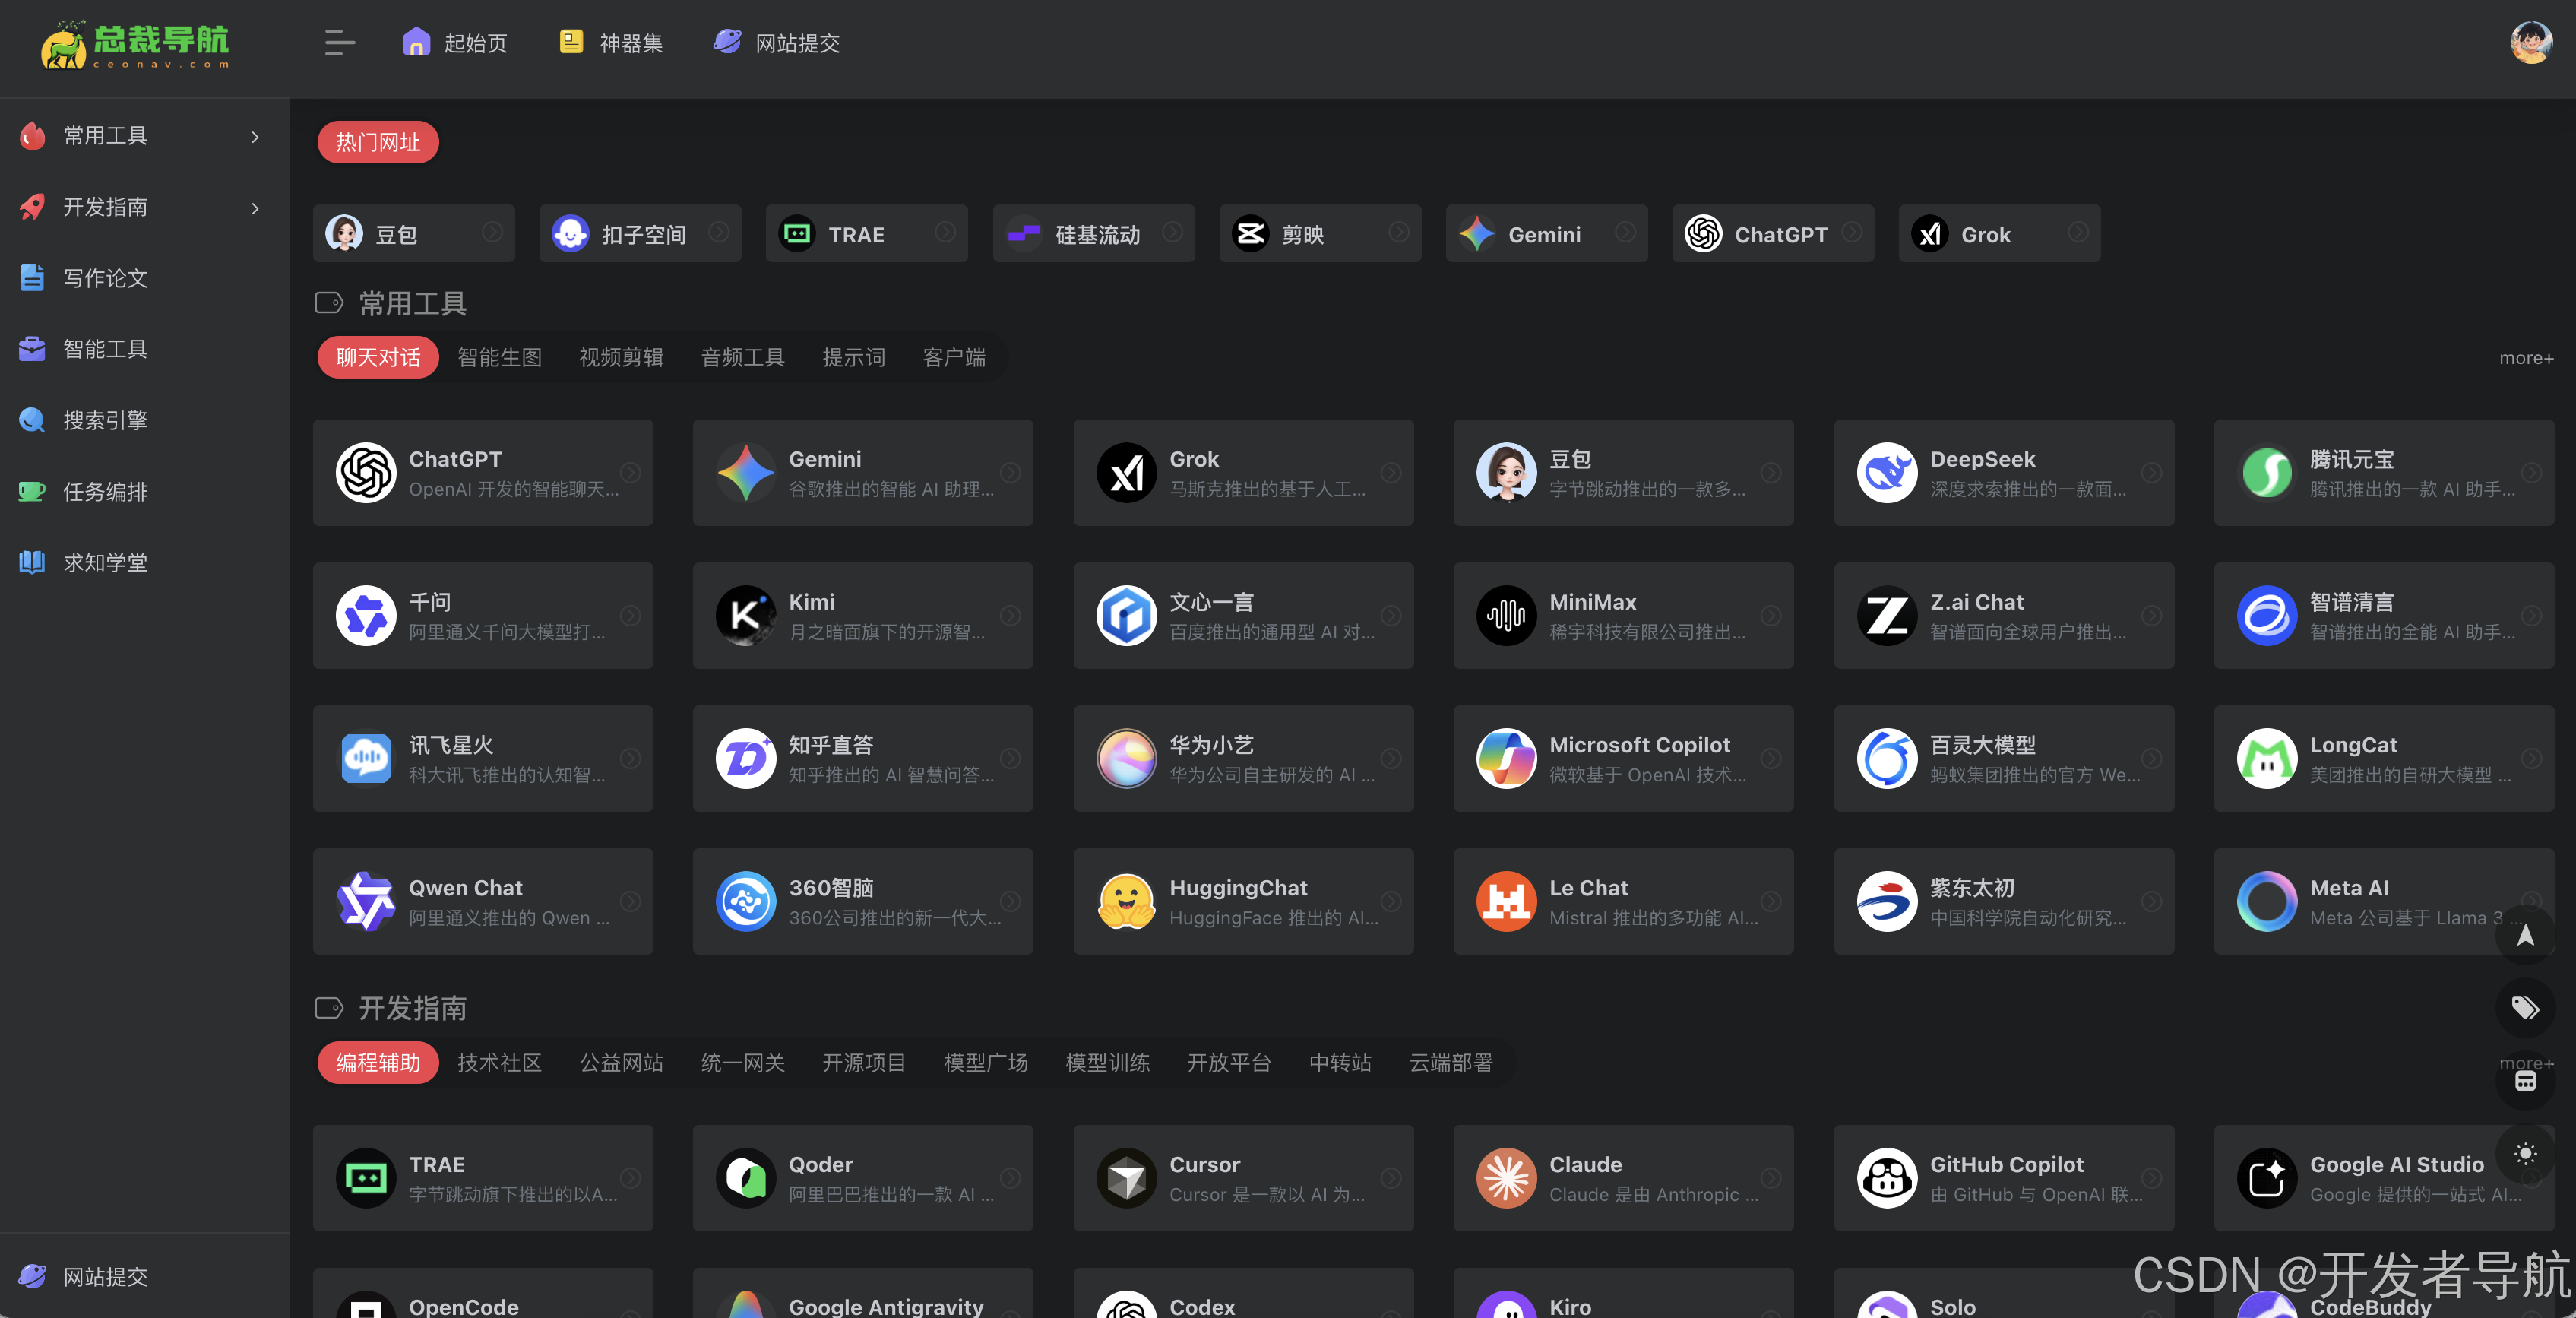Open 智能工具 from the sidebar
The image size is (2576, 1318).
pyautogui.click(x=32, y=349)
